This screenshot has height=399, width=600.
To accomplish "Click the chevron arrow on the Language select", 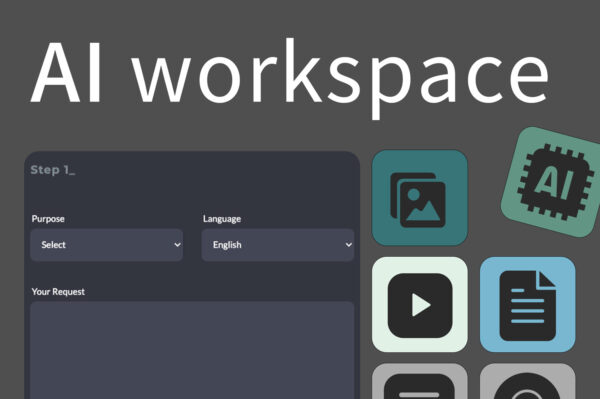I will tap(349, 245).
